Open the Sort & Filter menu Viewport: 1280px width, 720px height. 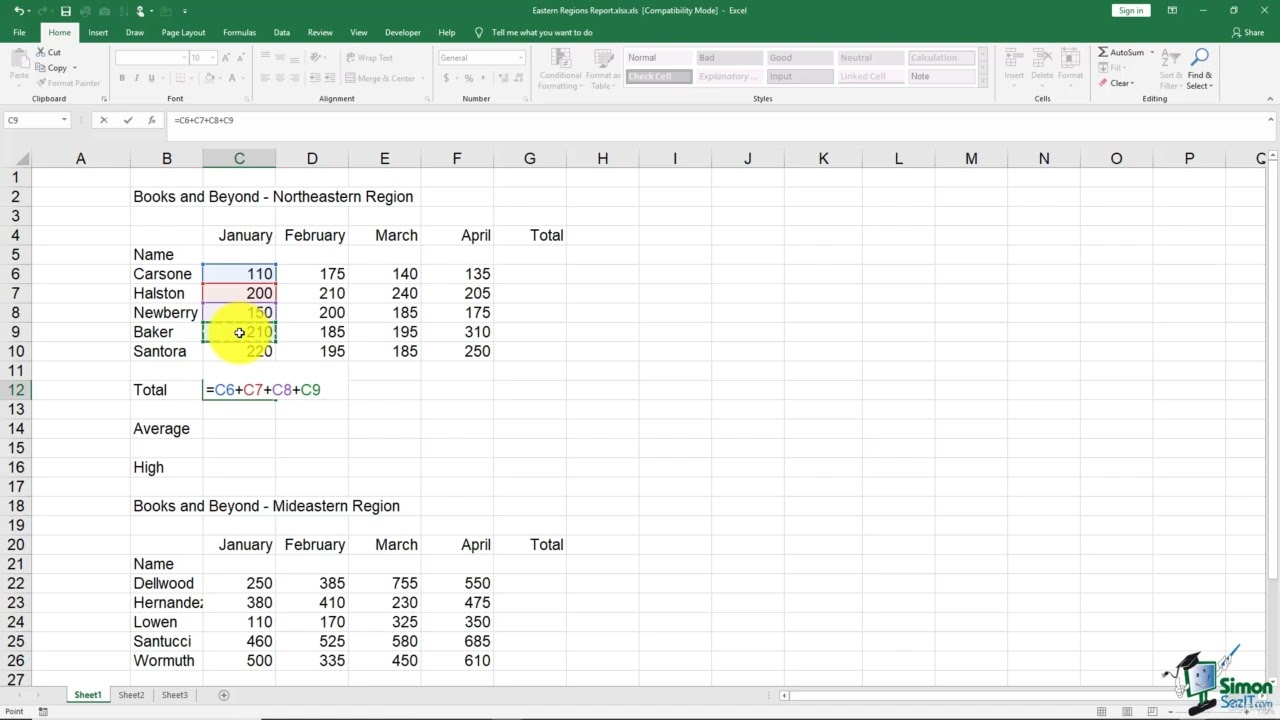tap(1170, 68)
